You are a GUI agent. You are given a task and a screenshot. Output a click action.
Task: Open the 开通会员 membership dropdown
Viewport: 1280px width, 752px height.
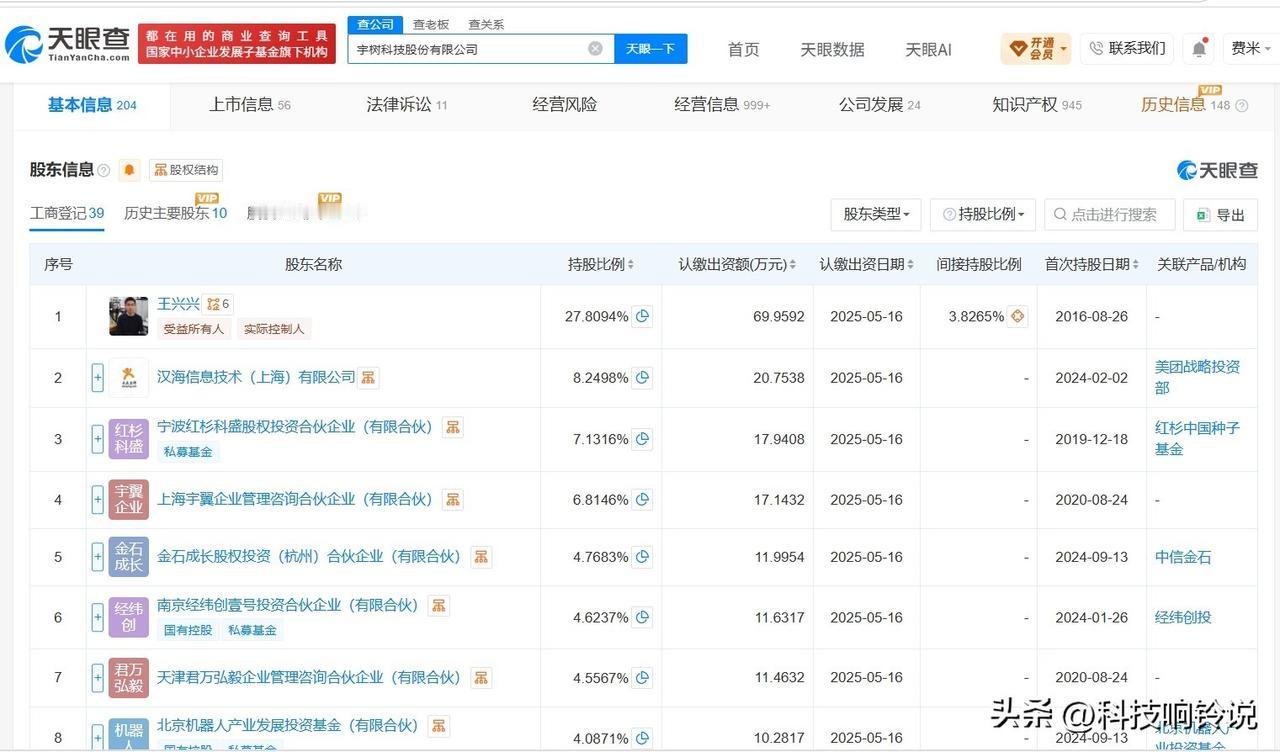[x=1035, y=48]
